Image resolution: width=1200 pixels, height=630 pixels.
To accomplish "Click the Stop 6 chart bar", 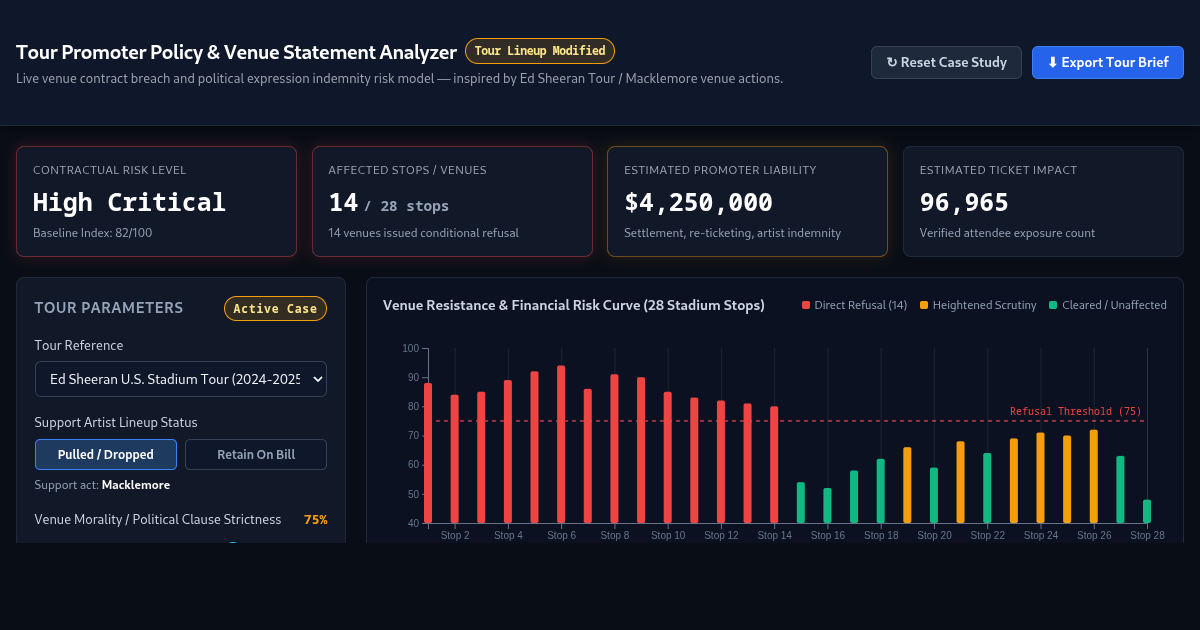I will coord(561,444).
